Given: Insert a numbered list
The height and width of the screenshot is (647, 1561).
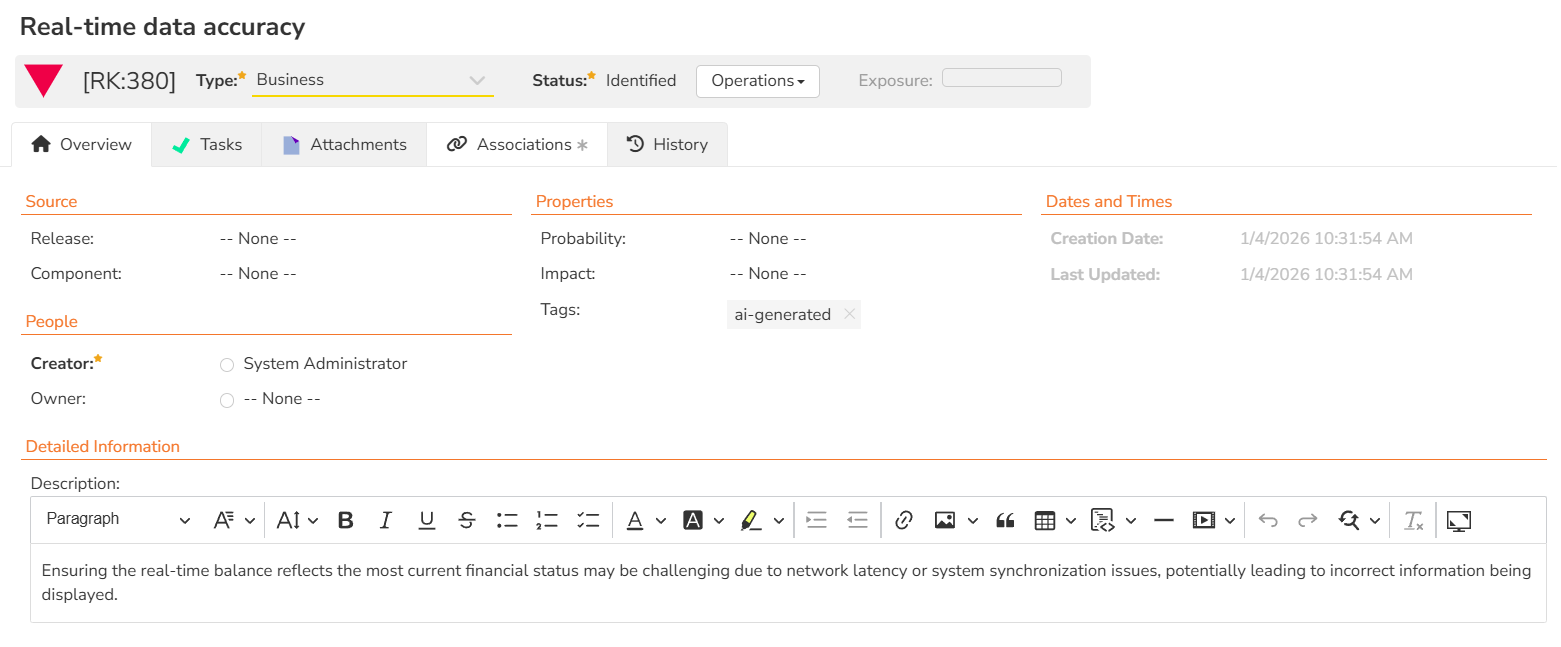Looking at the screenshot, I should pyautogui.click(x=547, y=520).
